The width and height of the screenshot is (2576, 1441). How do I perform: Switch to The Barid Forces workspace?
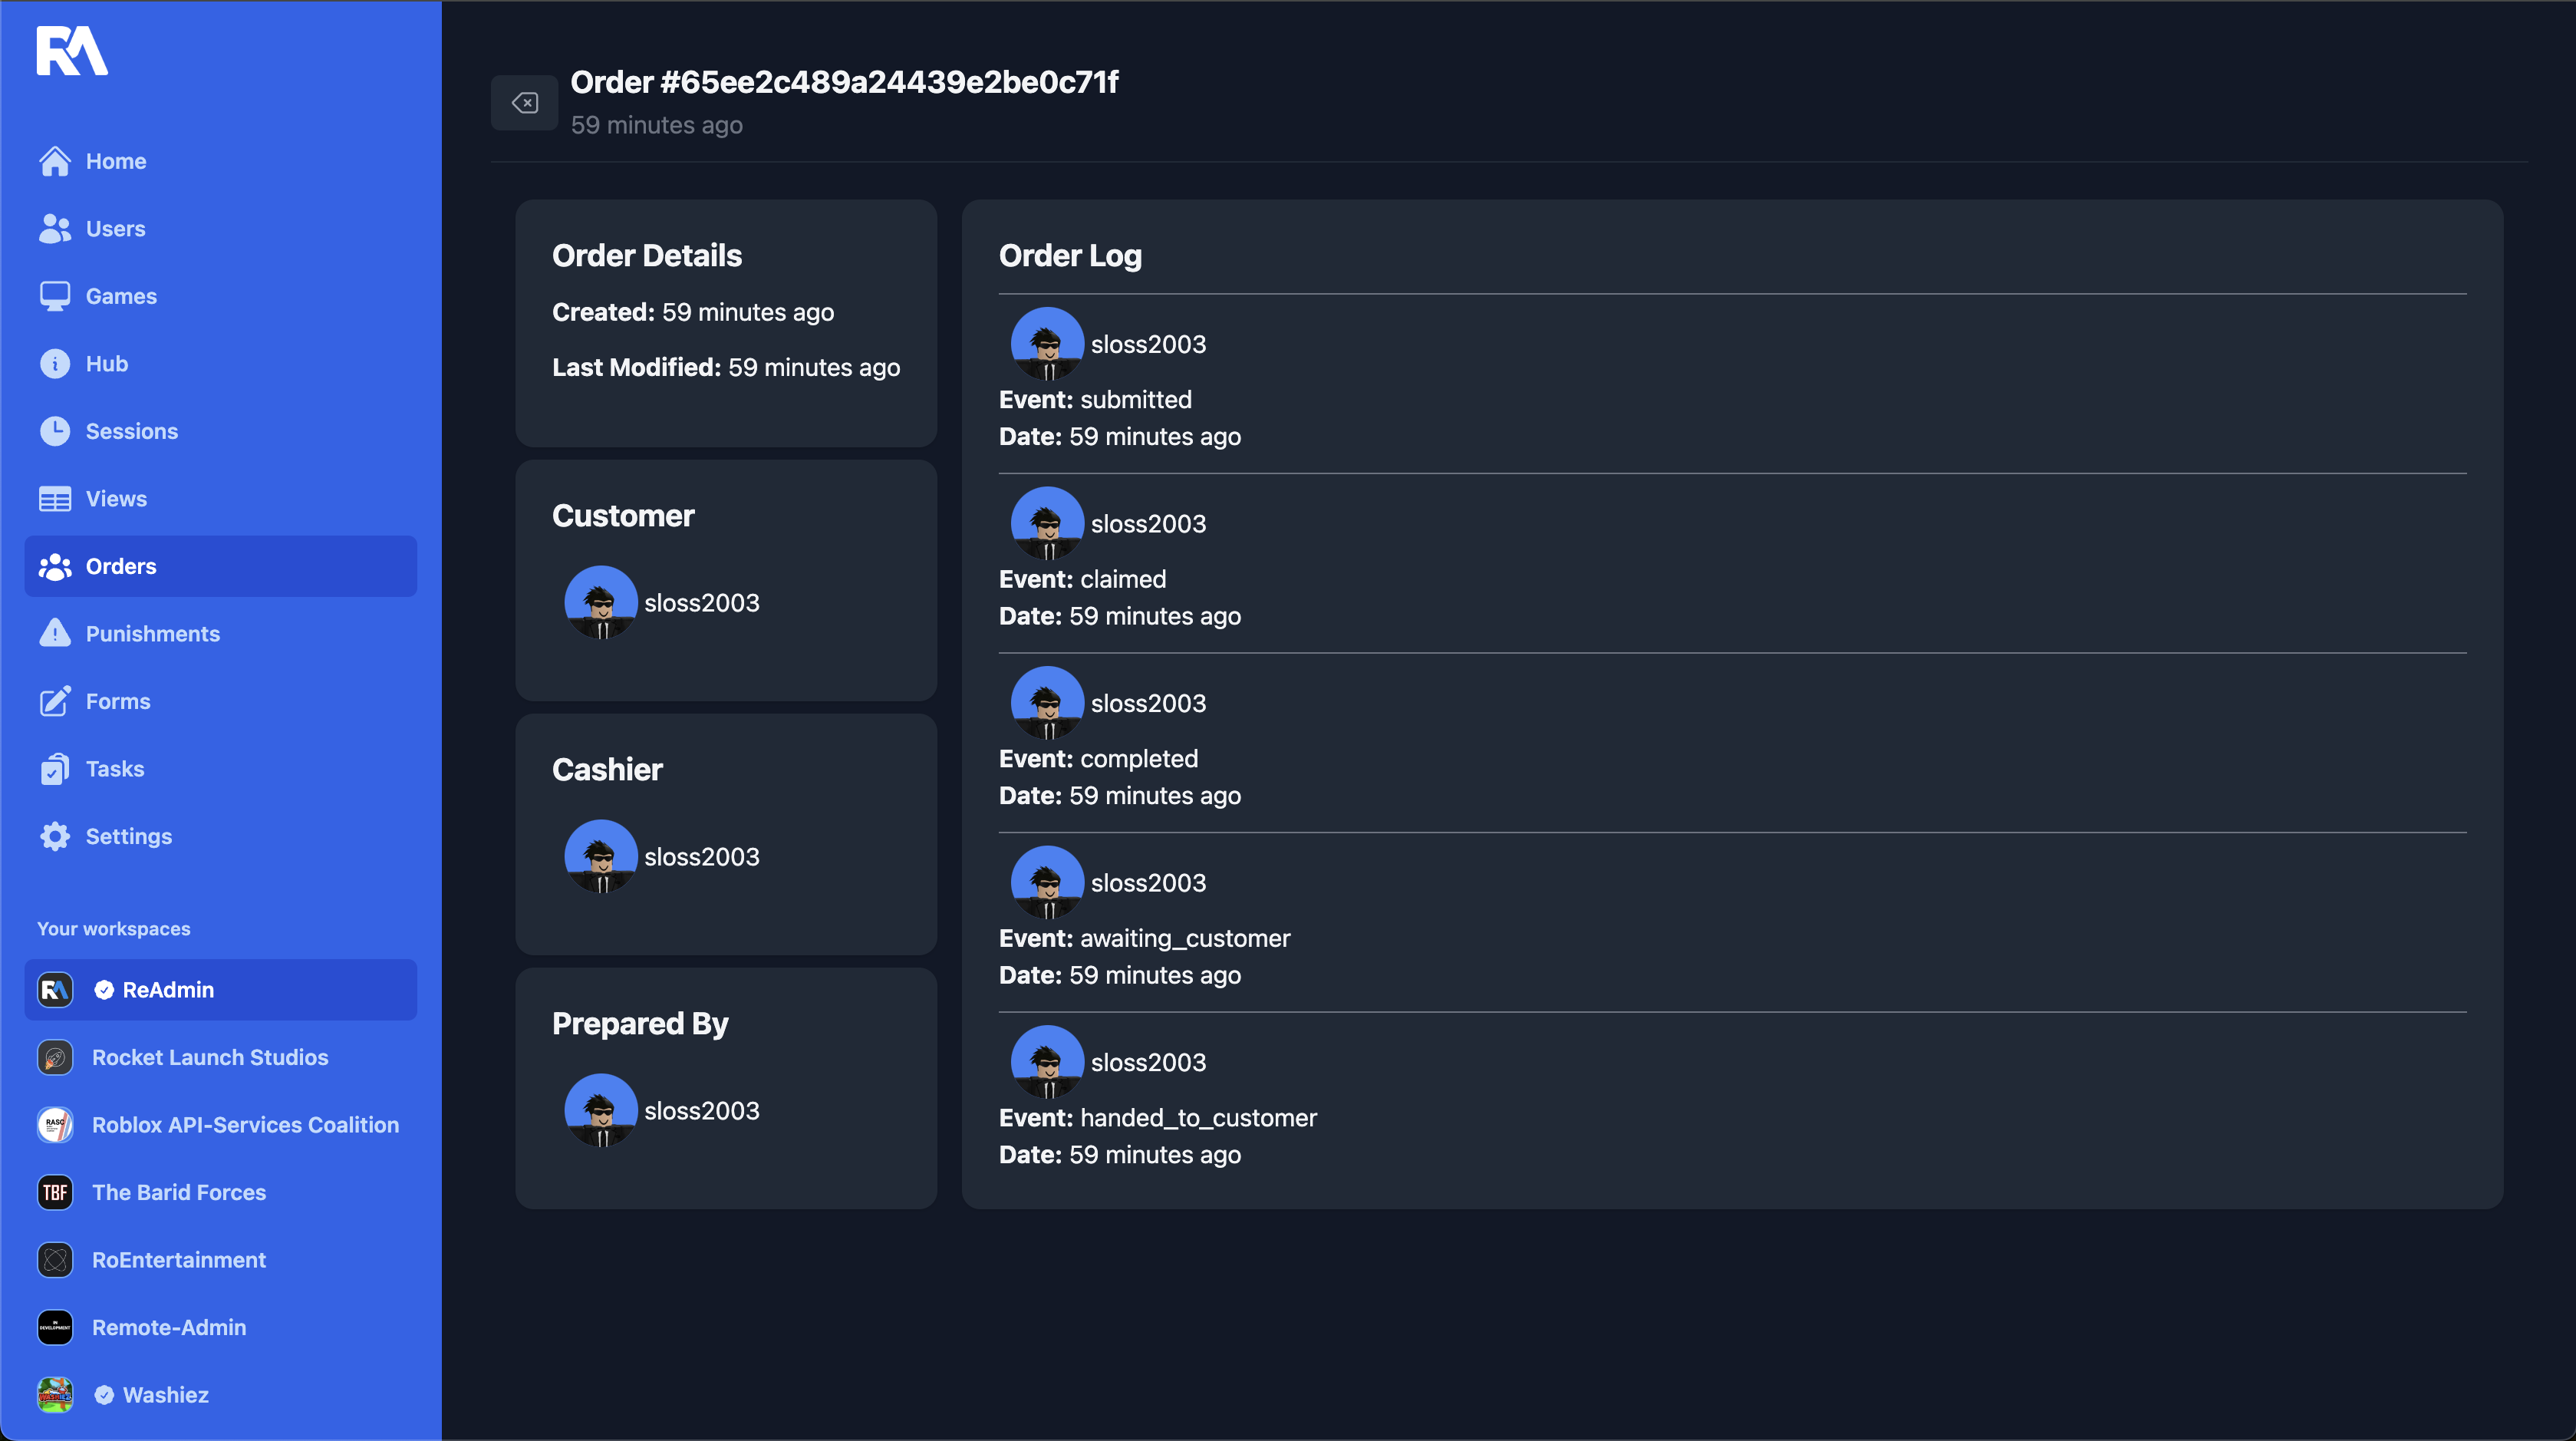point(179,1192)
